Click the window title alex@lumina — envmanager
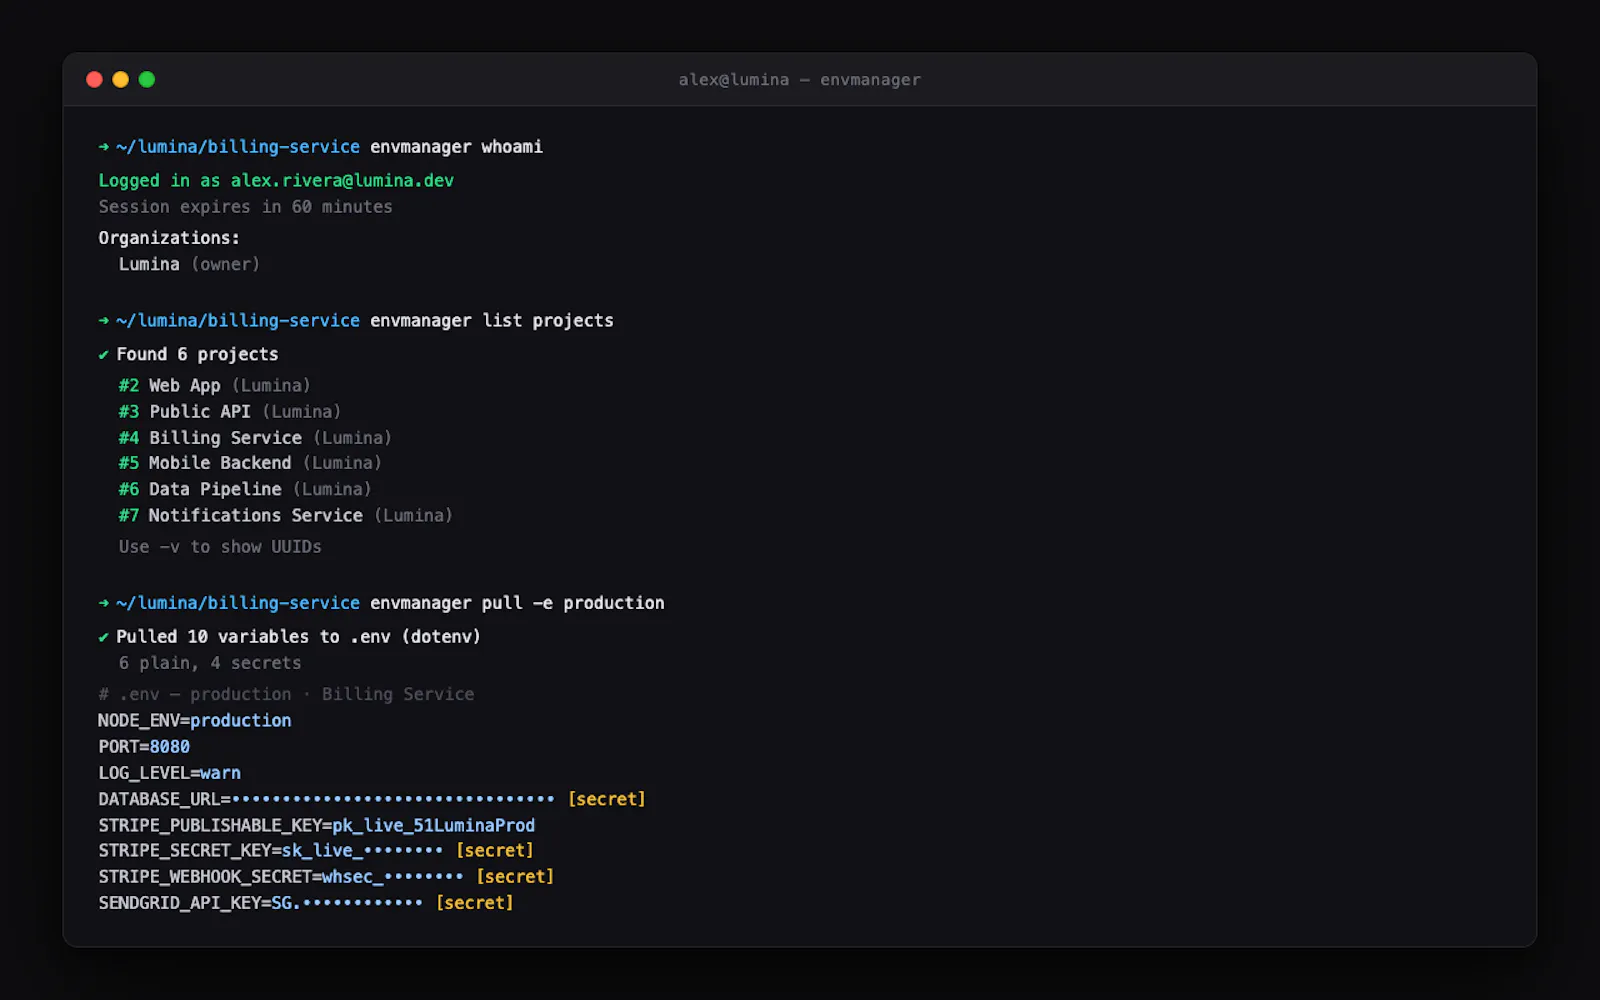 click(x=799, y=80)
